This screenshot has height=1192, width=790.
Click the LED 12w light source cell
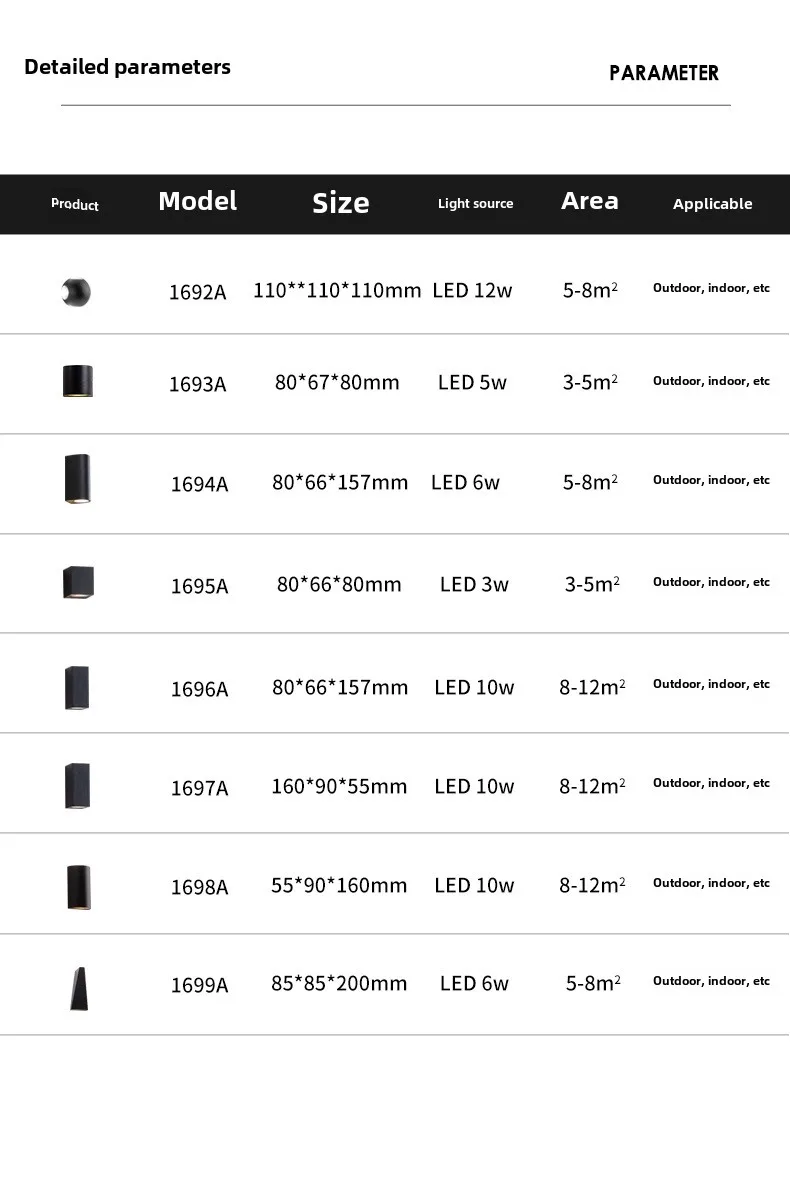click(x=472, y=290)
